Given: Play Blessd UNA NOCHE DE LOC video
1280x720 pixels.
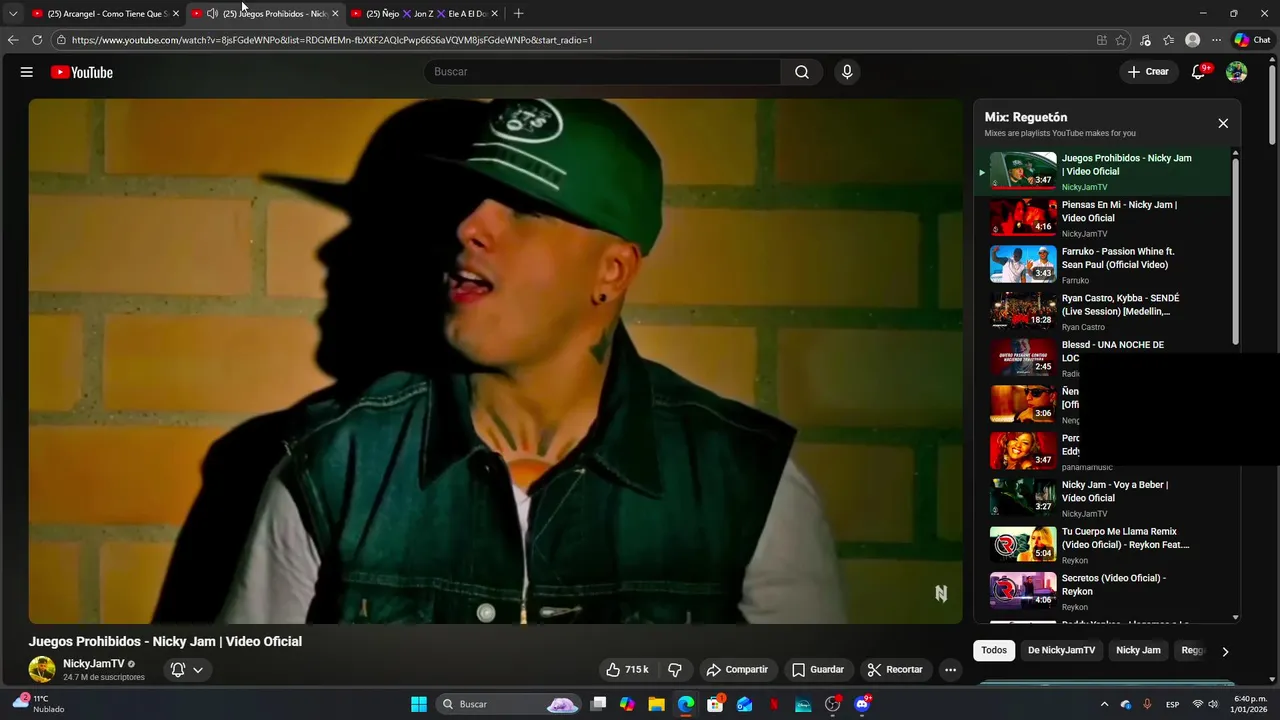Looking at the screenshot, I should 1023,357.
